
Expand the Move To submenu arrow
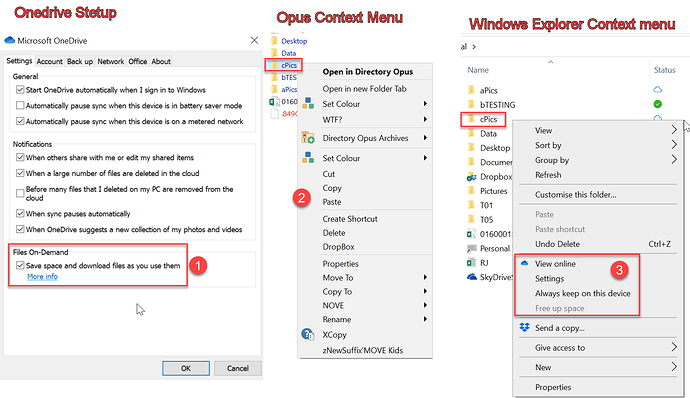pyautogui.click(x=425, y=277)
